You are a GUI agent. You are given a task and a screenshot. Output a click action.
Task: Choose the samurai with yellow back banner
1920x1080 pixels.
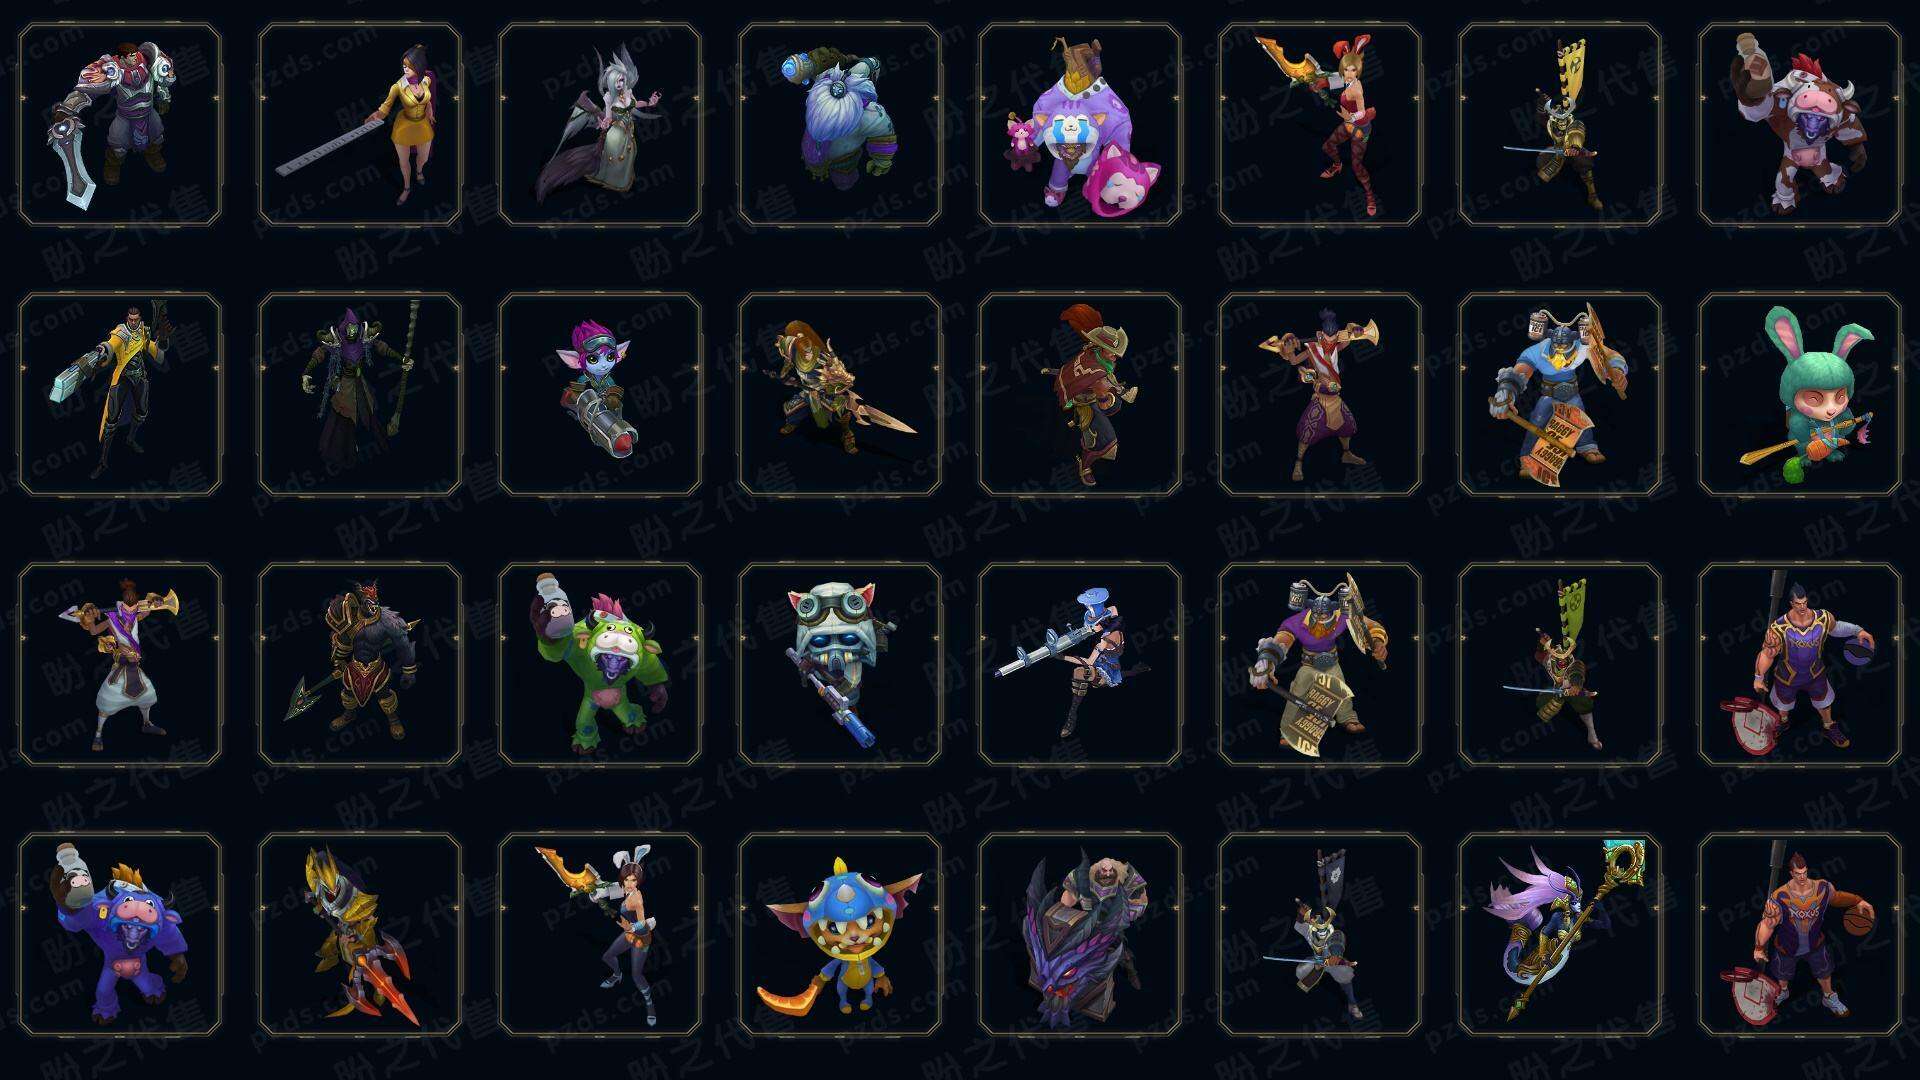point(1559,125)
